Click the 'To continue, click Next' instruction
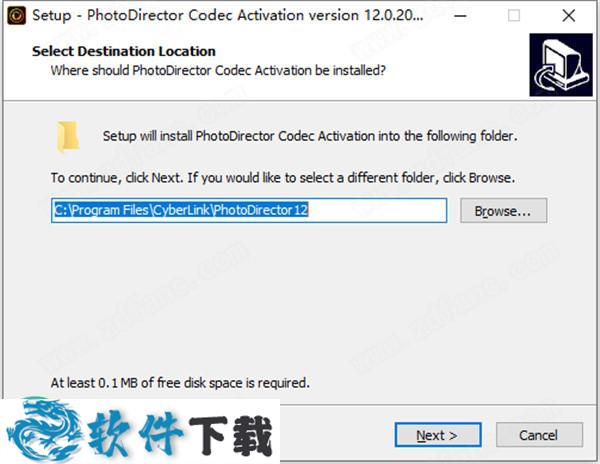600x464 pixels. pos(282,178)
